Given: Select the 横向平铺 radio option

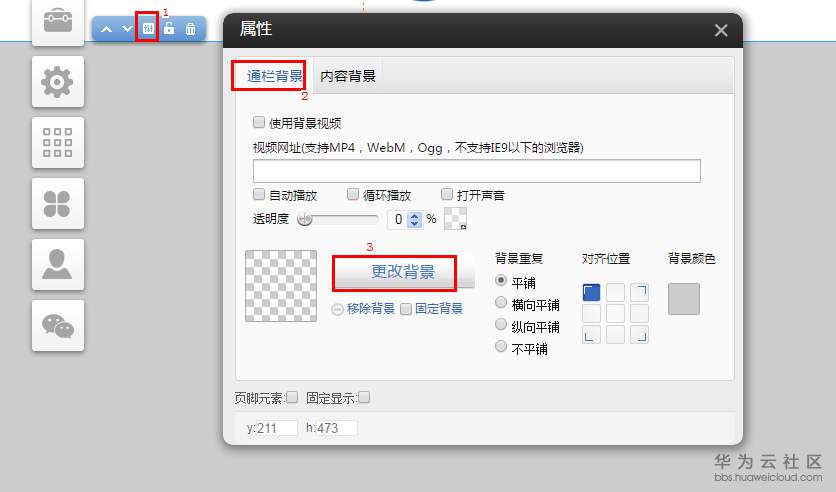Looking at the screenshot, I should pyautogui.click(x=501, y=302).
